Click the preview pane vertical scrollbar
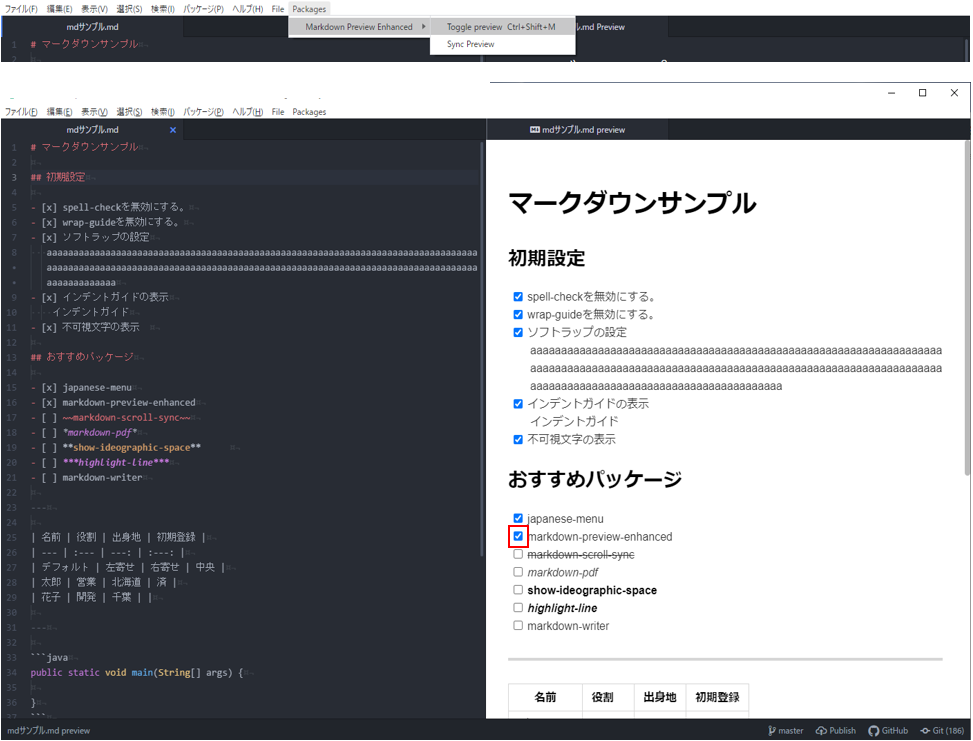 point(967,308)
